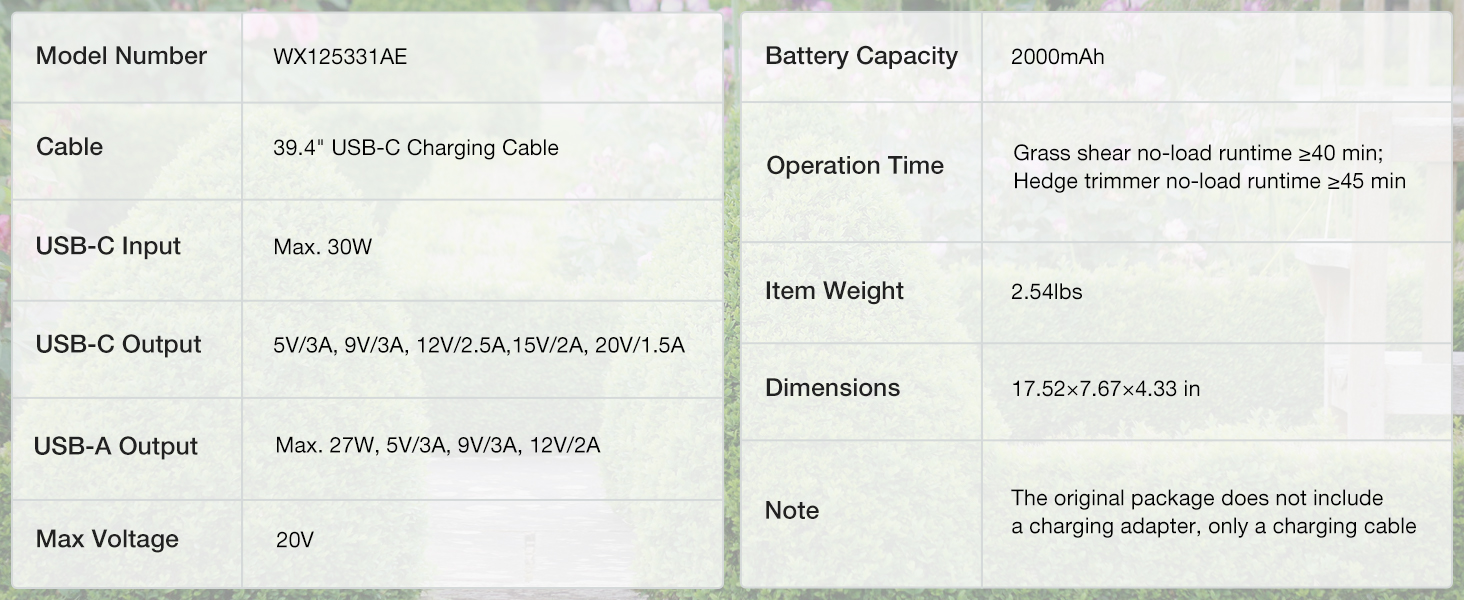Click the Cable row label
Viewport: 1464px width, 600px height.
tap(69, 147)
